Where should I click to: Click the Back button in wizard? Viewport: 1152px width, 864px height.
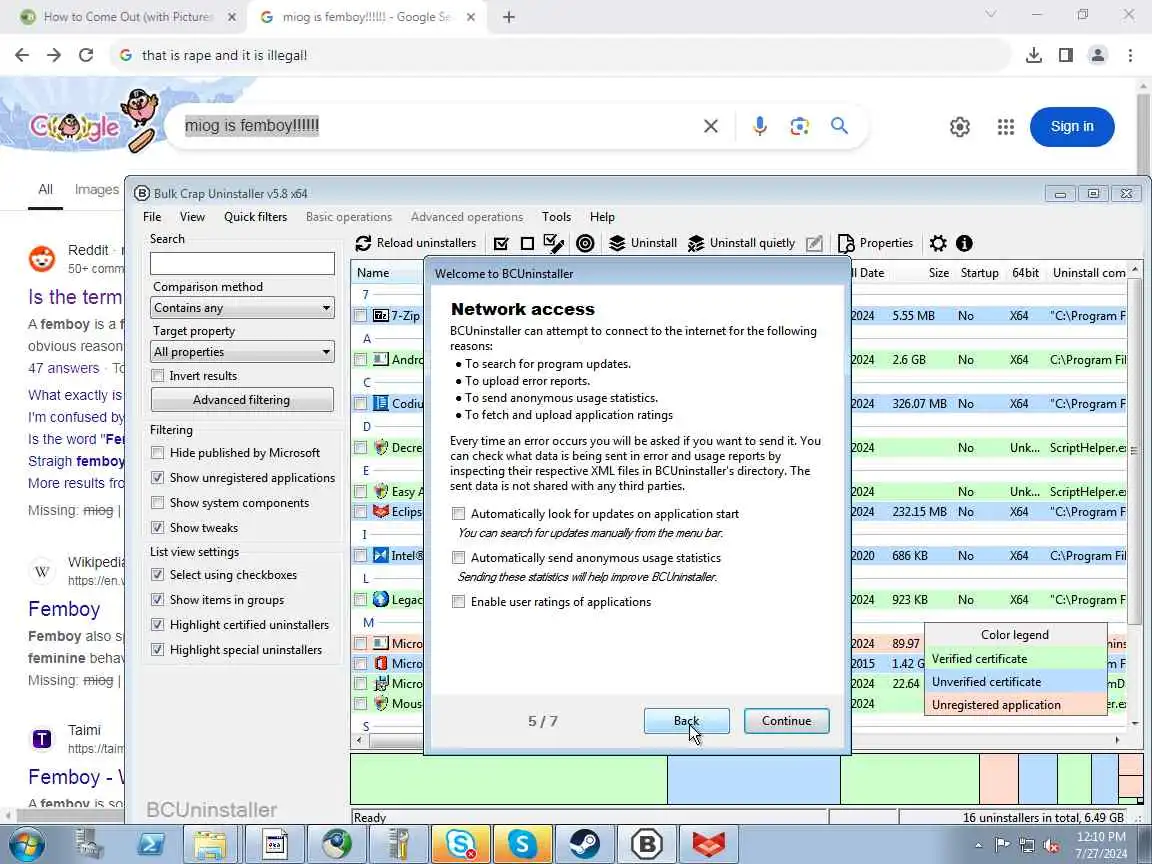click(687, 721)
